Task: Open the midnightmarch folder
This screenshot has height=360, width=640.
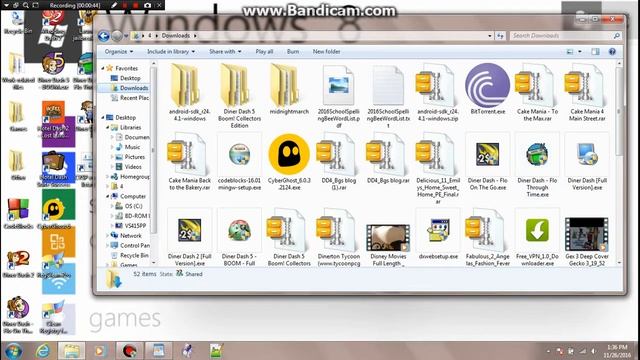Action: point(289,89)
